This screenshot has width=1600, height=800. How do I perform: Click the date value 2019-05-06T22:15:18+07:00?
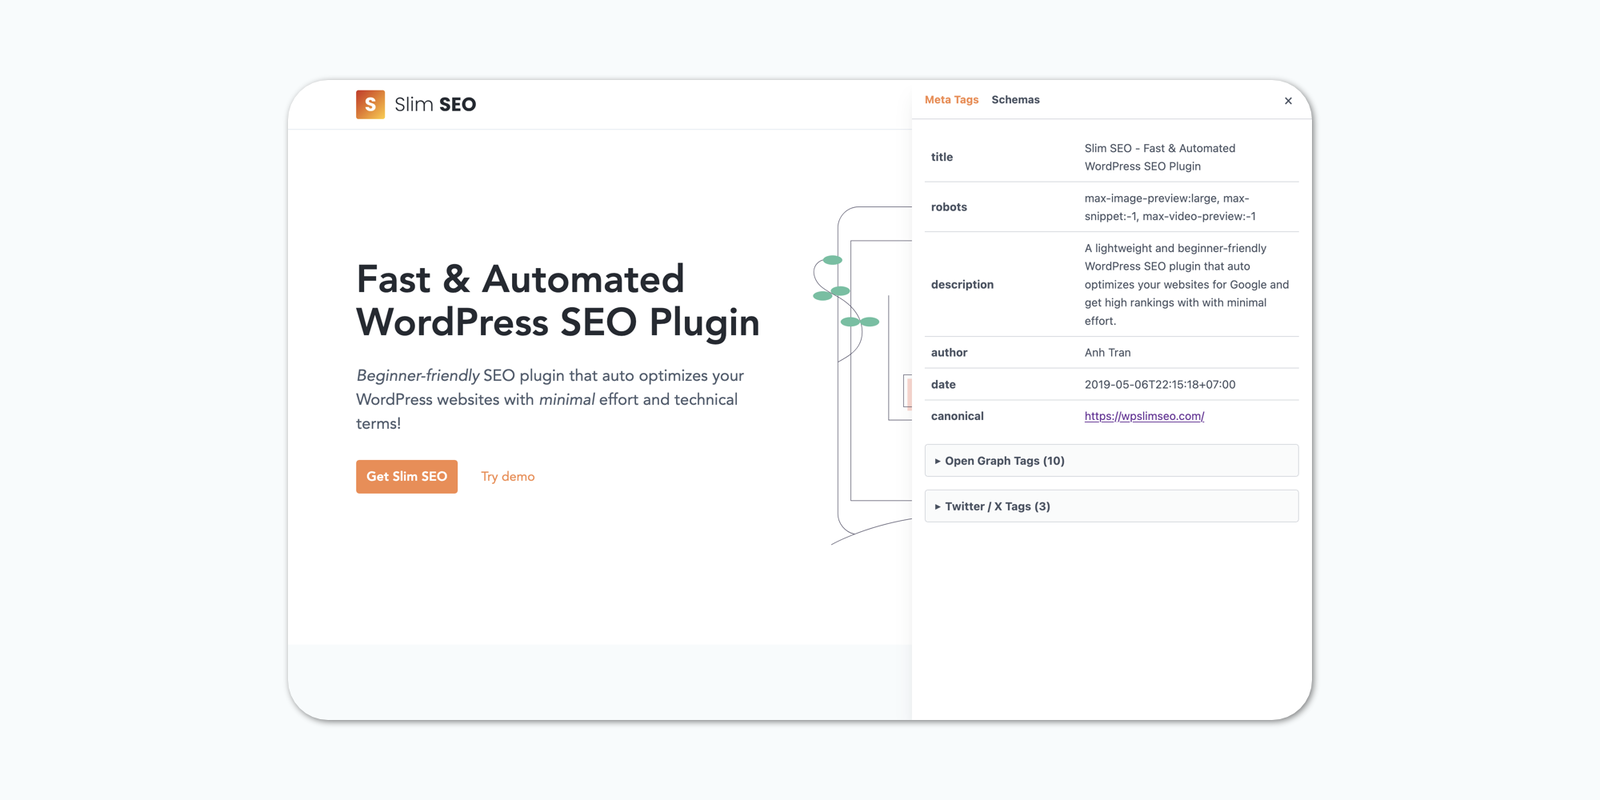pyautogui.click(x=1160, y=385)
